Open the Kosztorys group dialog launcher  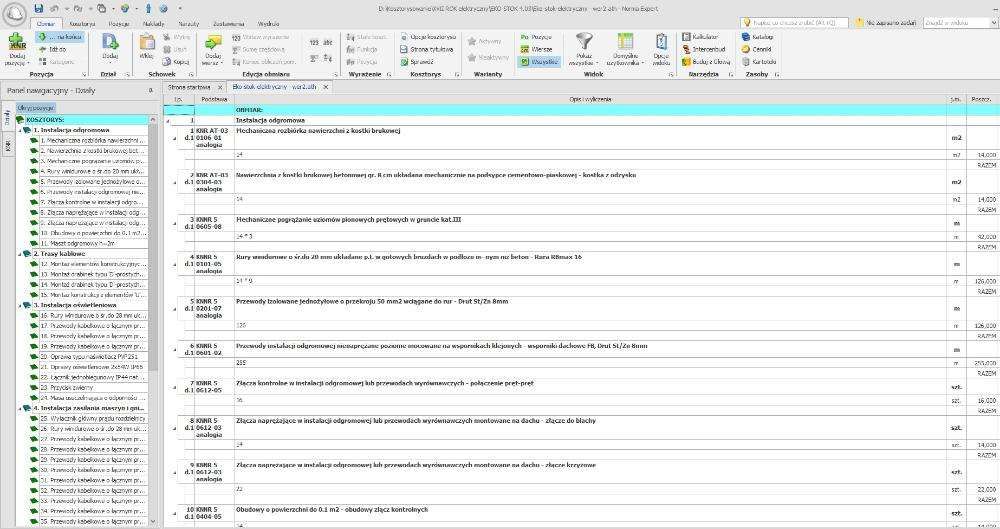coord(457,75)
